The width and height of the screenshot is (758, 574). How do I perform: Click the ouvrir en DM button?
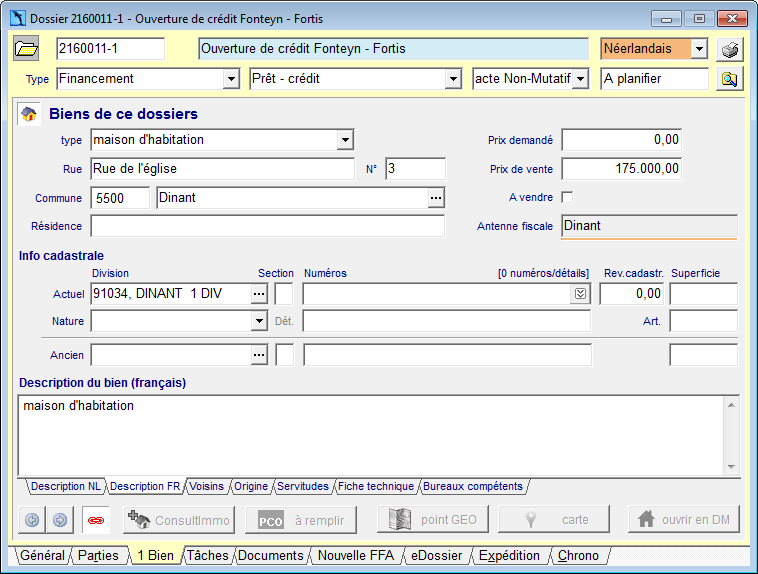[x=684, y=519]
